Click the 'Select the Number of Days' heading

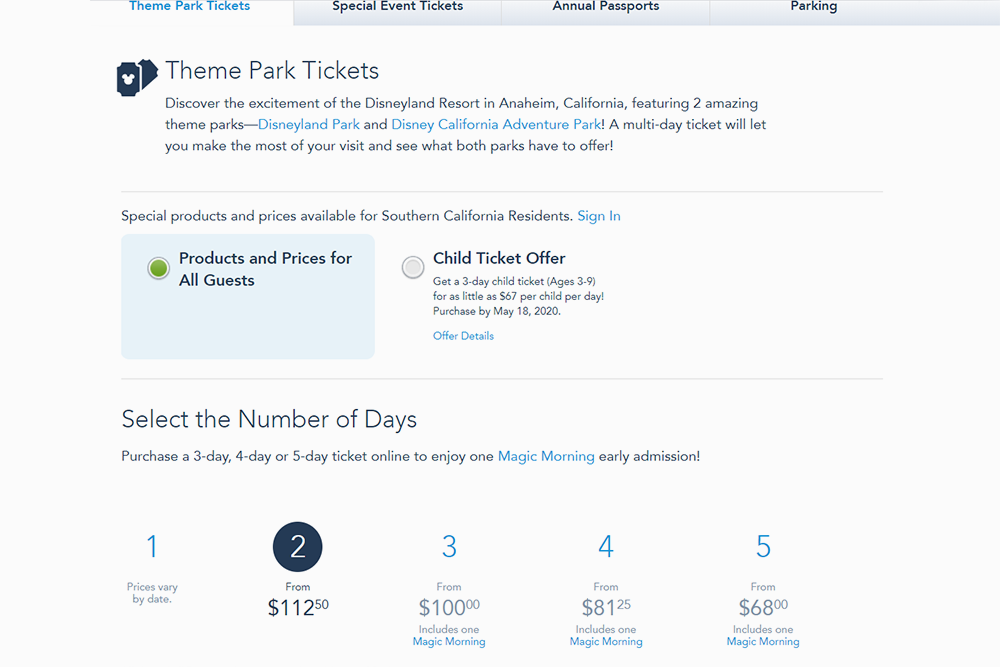(x=269, y=420)
